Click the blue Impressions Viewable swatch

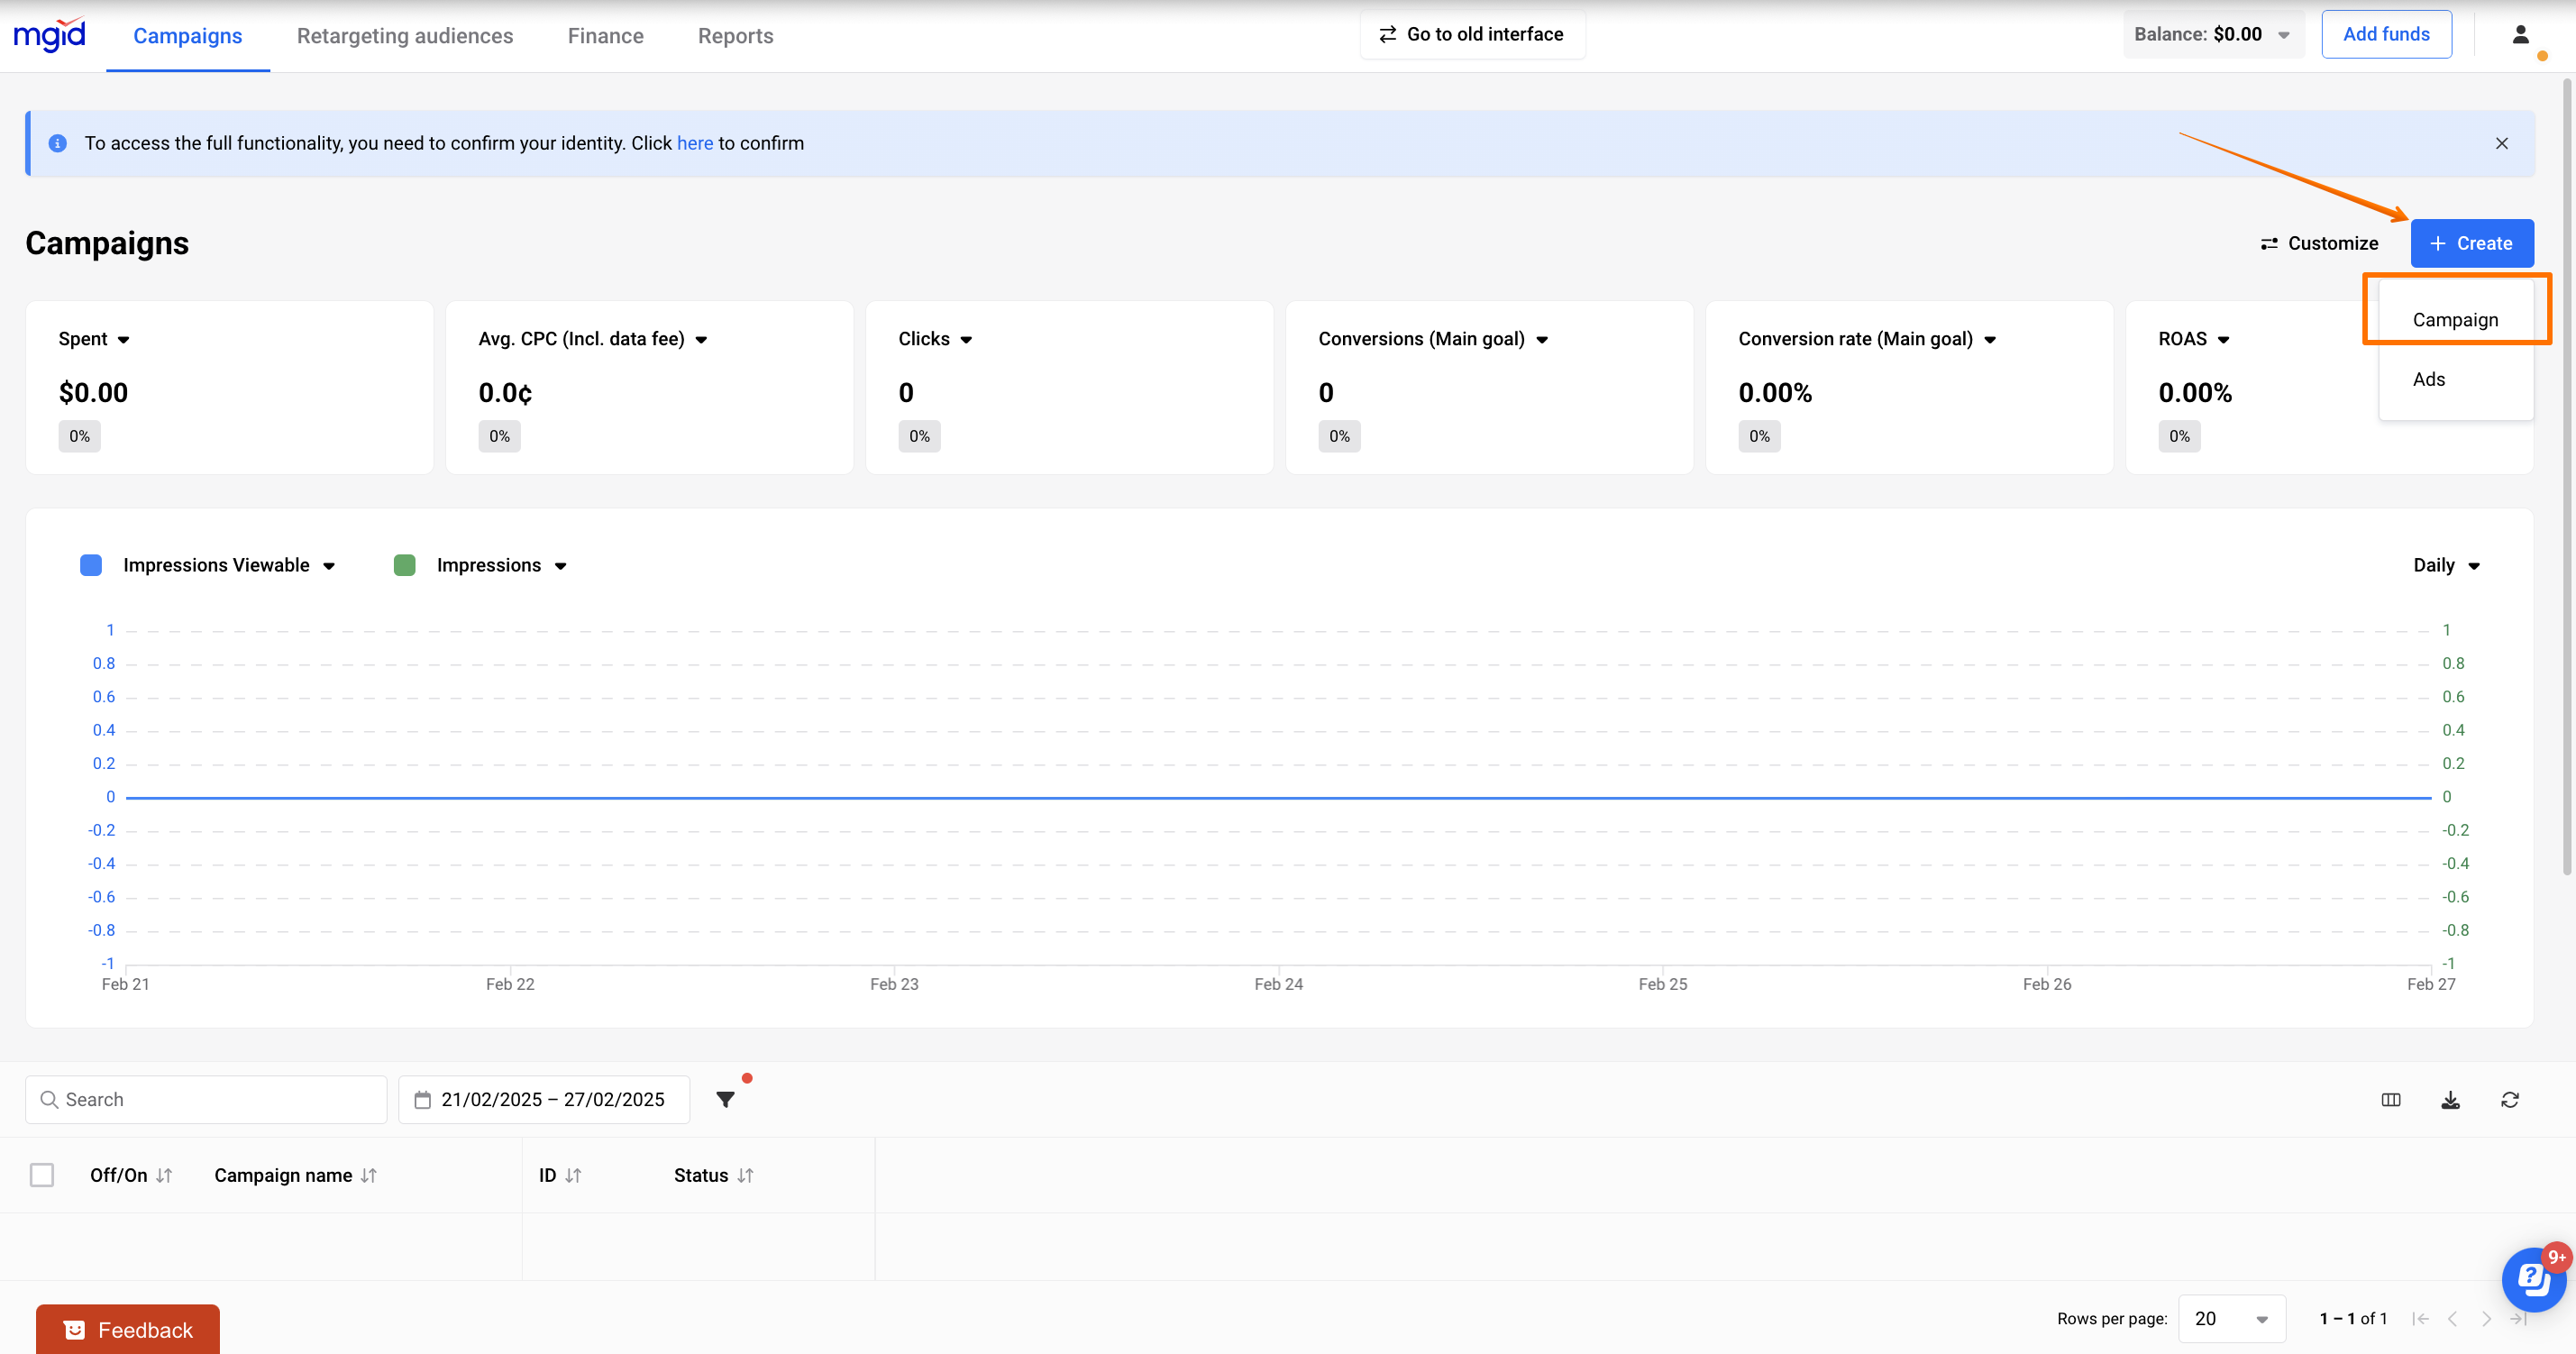point(91,565)
